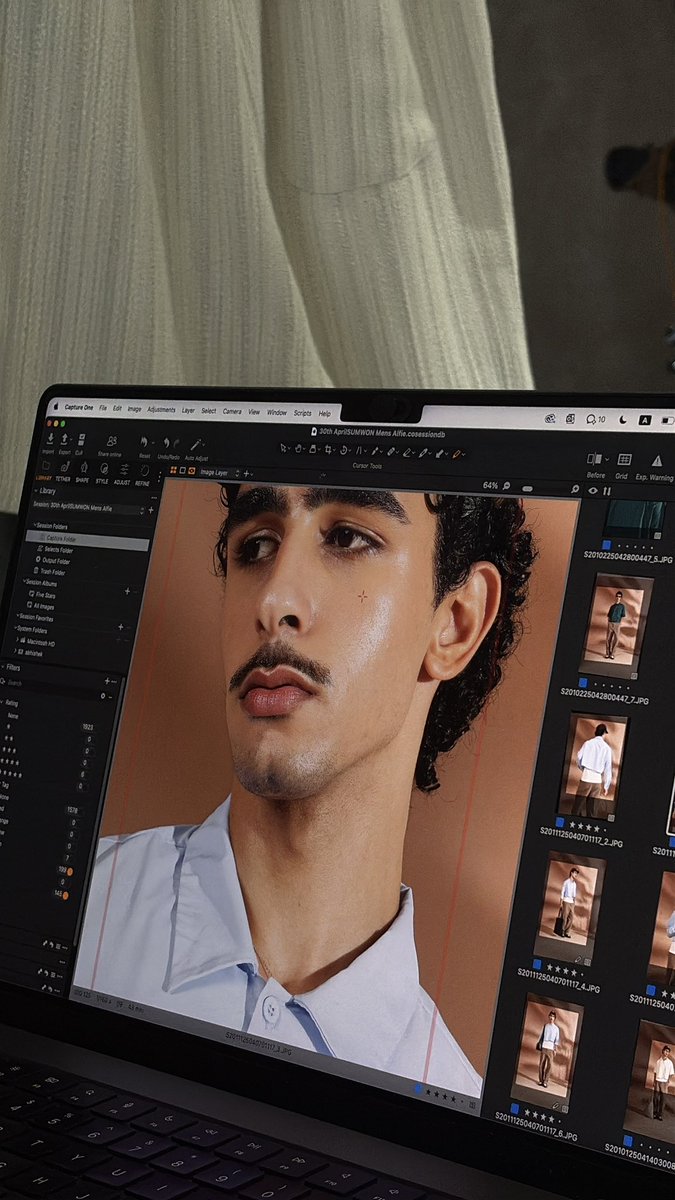Select the pointer cursor tool
The height and width of the screenshot is (1200, 675).
(285, 449)
